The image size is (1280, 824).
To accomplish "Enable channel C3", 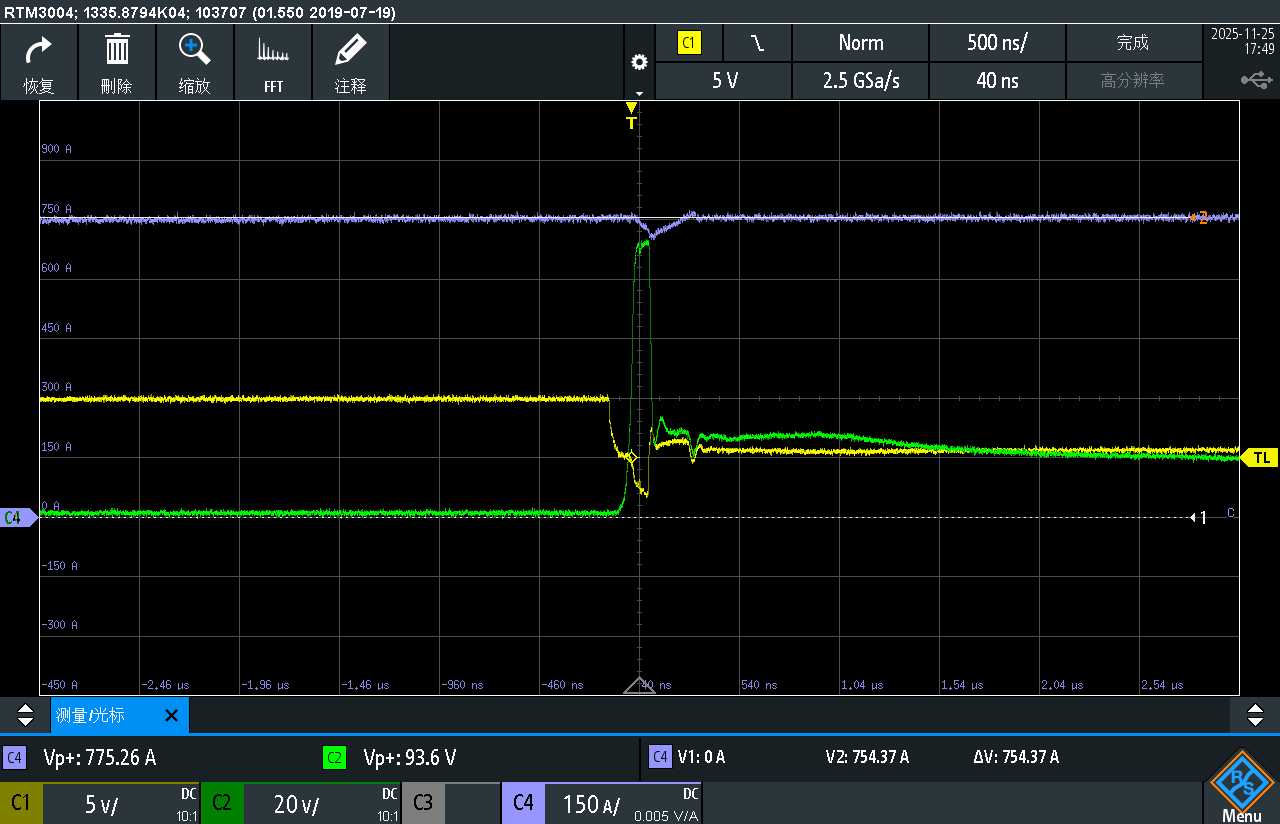I will tap(422, 803).
